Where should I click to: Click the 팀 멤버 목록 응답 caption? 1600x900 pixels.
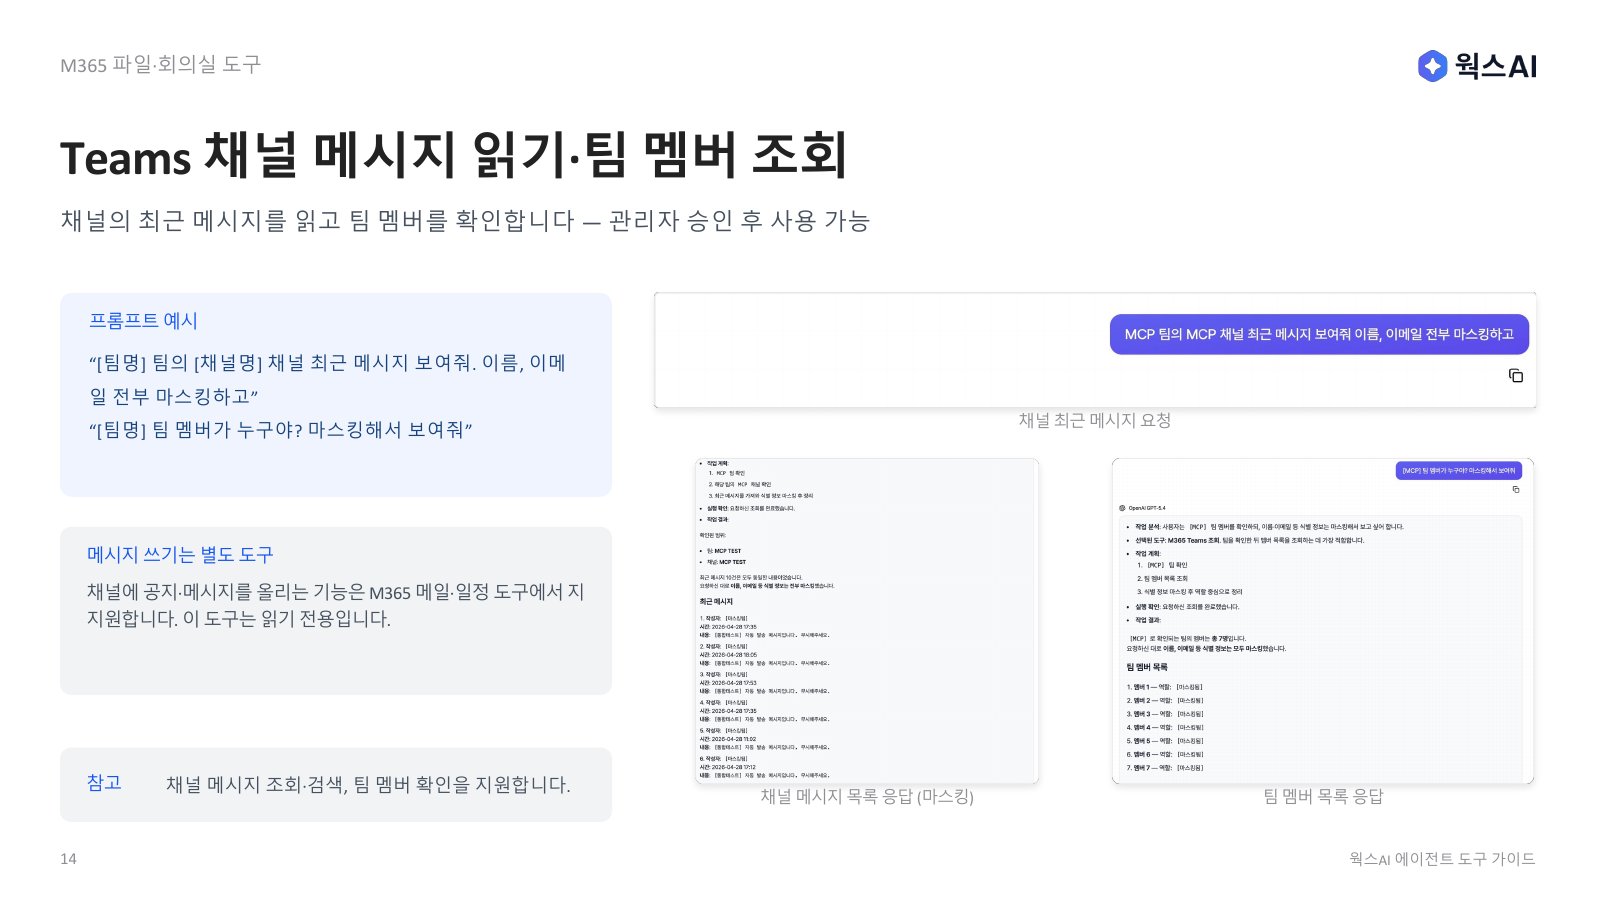1323,796
